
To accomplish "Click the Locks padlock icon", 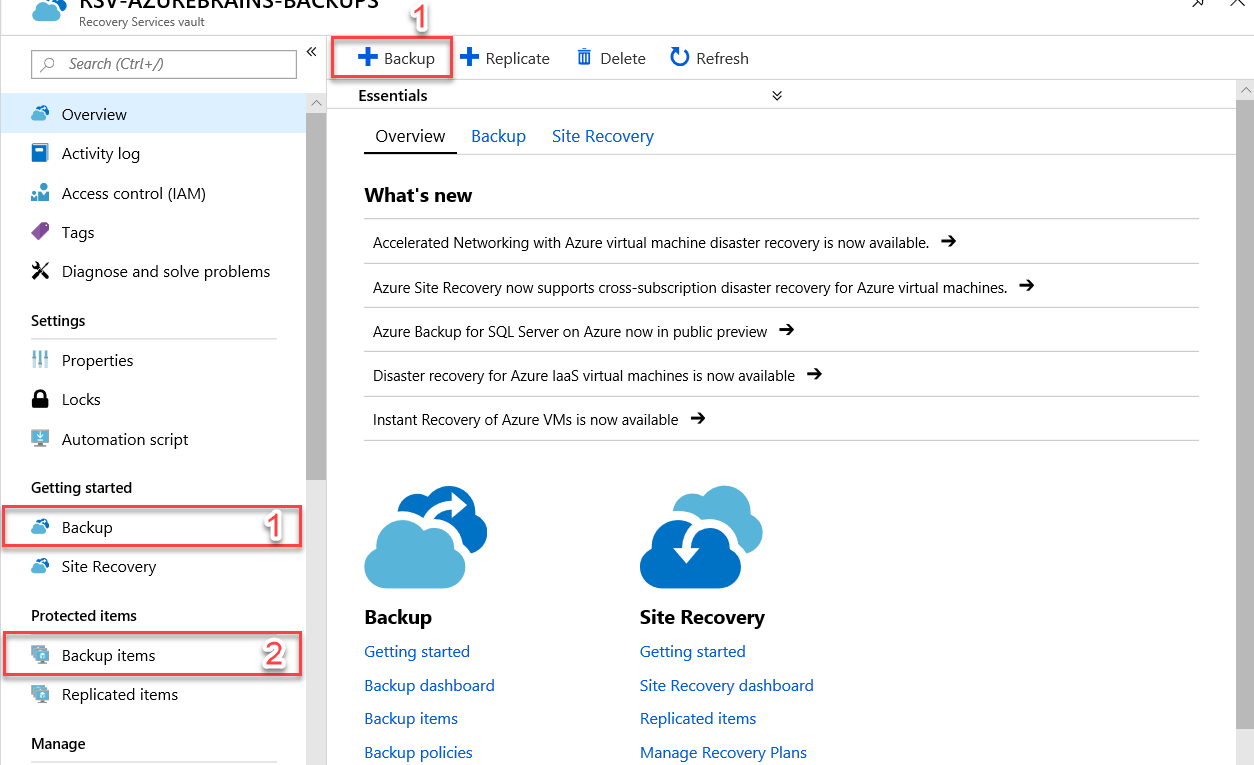I will point(40,399).
